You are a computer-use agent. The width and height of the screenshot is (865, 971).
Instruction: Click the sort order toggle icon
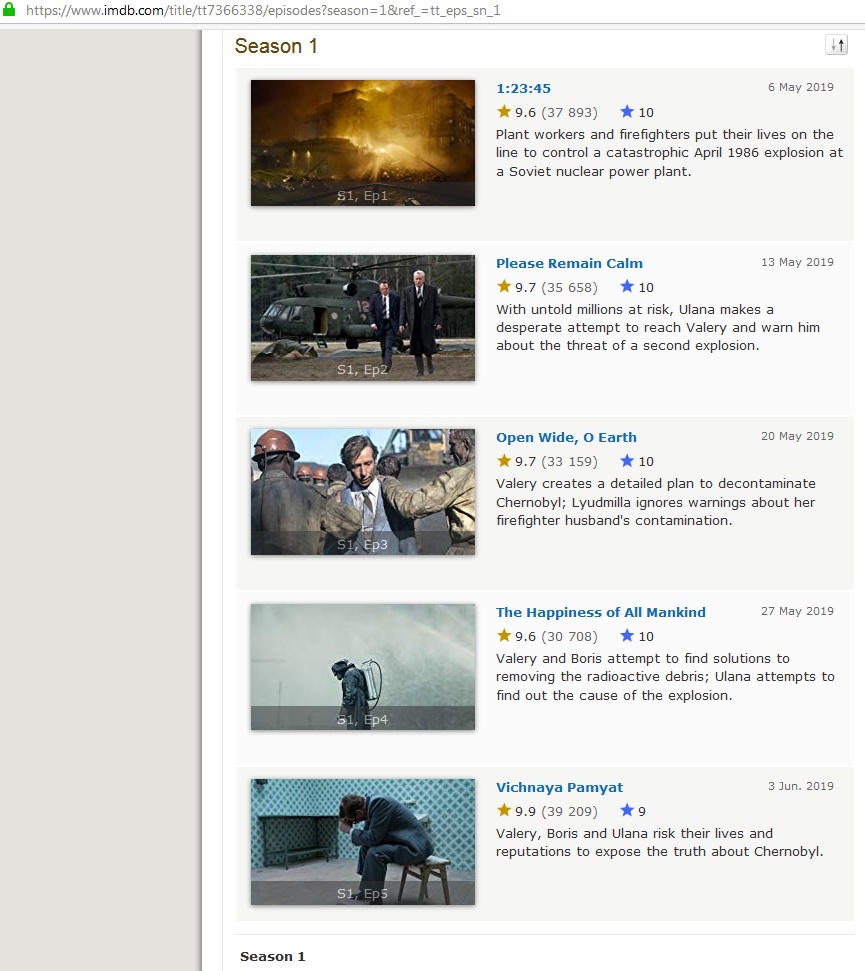tap(835, 45)
